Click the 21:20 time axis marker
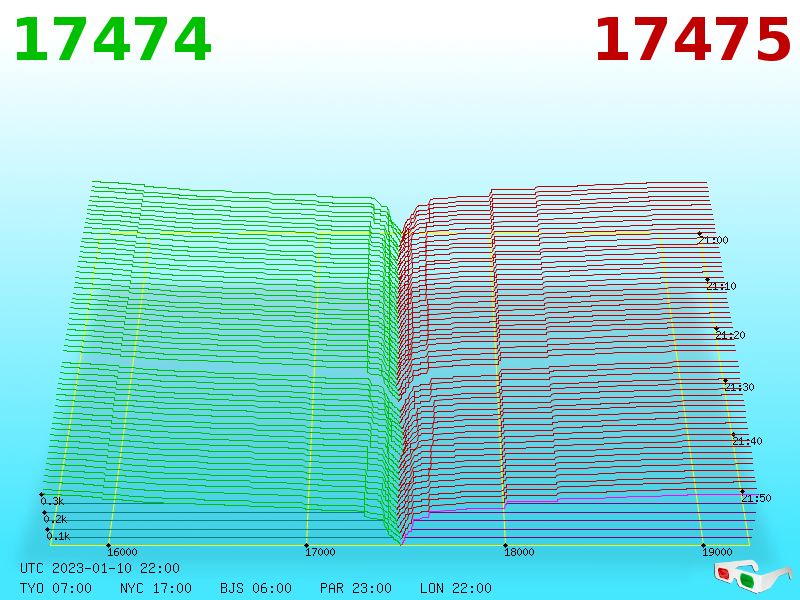The width and height of the screenshot is (800, 600). [x=731, y=335]
